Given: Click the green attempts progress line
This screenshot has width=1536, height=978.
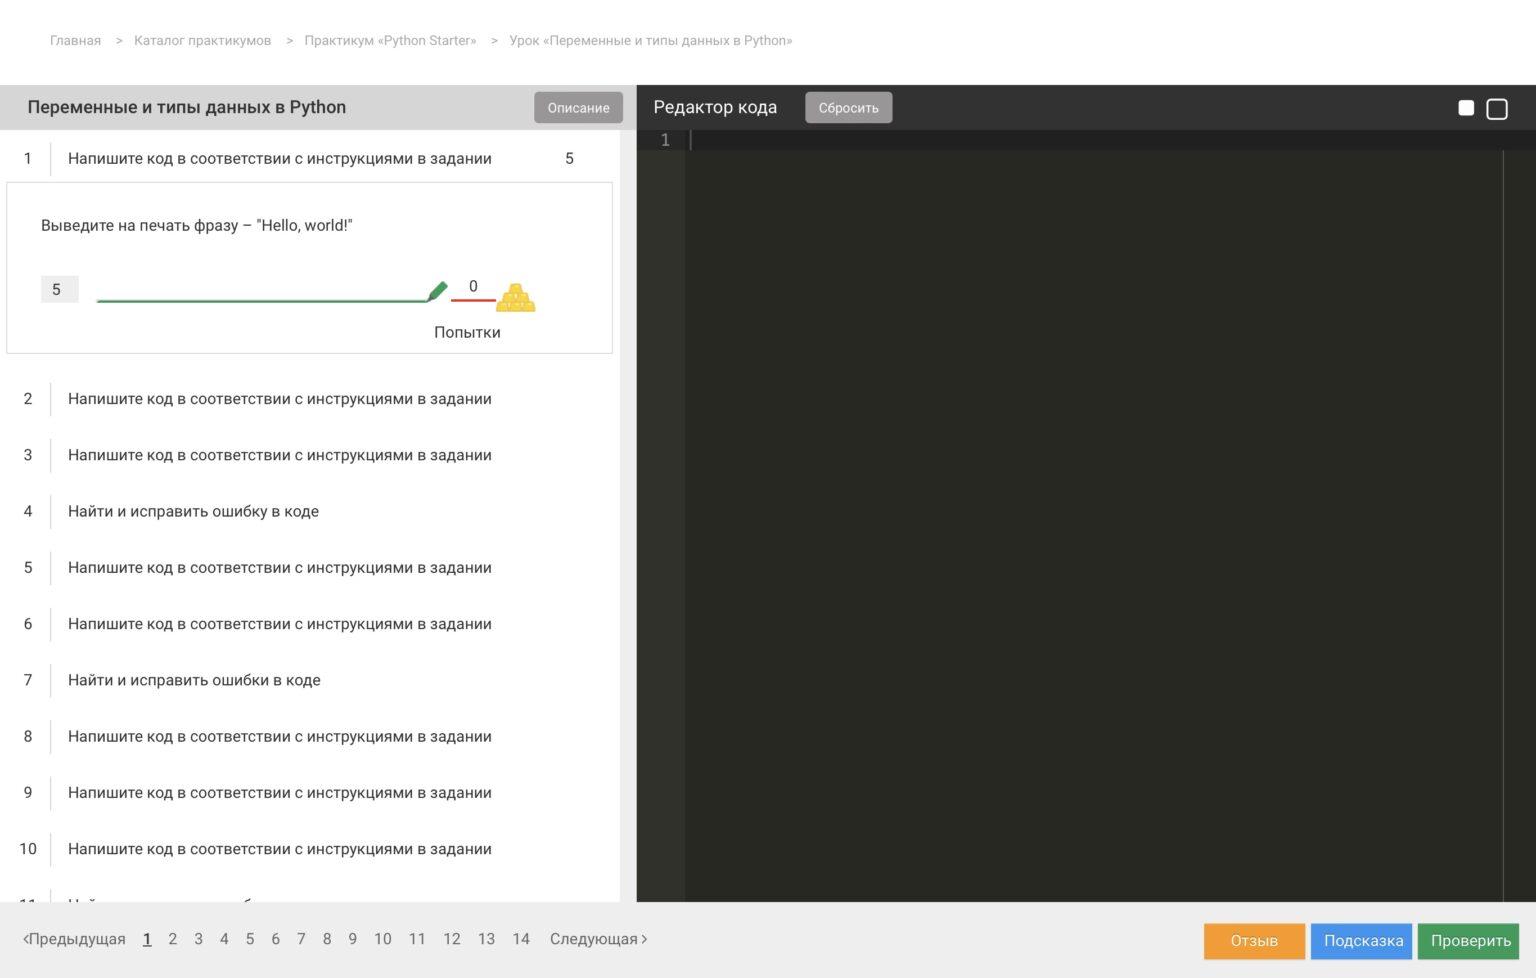Looking at the screenshot, I should (260, 300).
